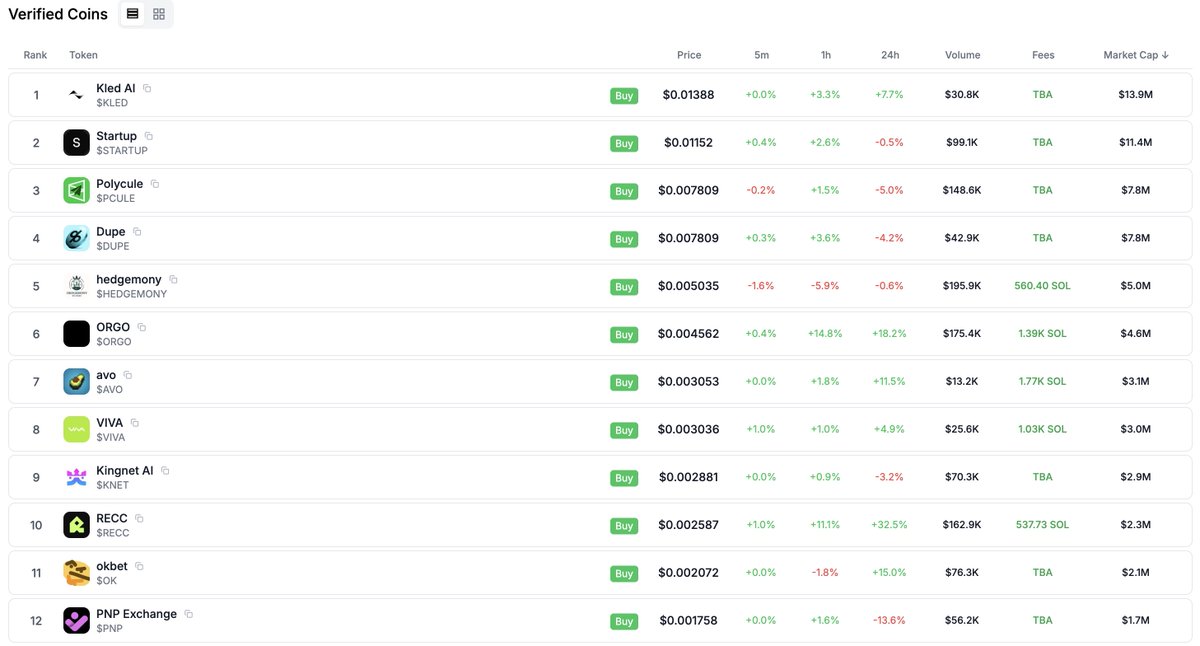This screenshot has height=646, width=1200.
Task: Copy okbet token address
Action: 139,566
